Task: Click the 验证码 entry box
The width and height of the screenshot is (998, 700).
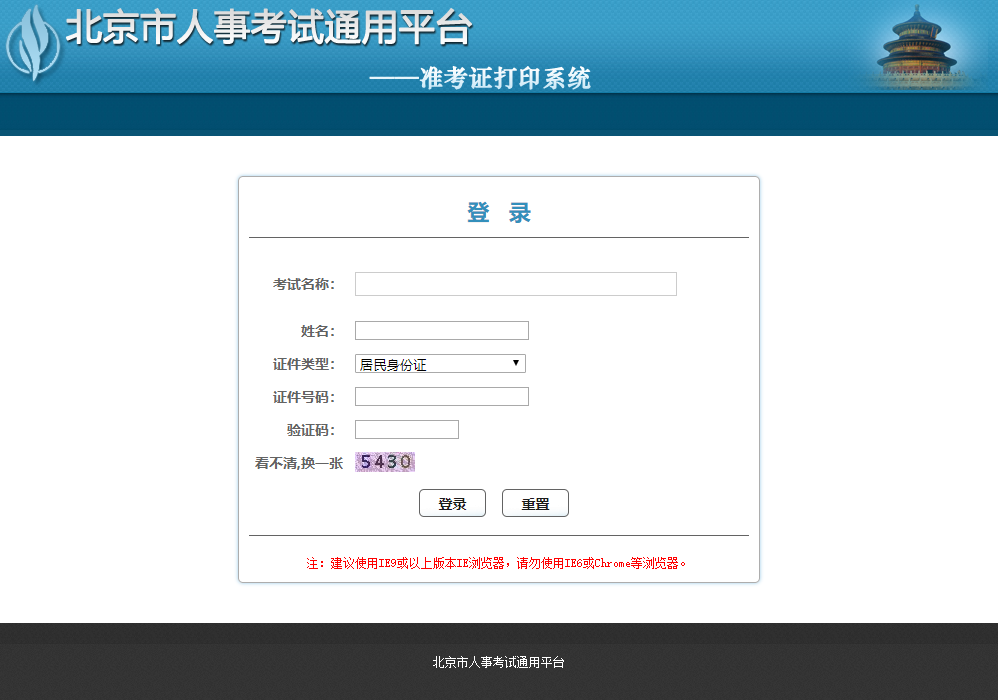Action: [406, 430]
